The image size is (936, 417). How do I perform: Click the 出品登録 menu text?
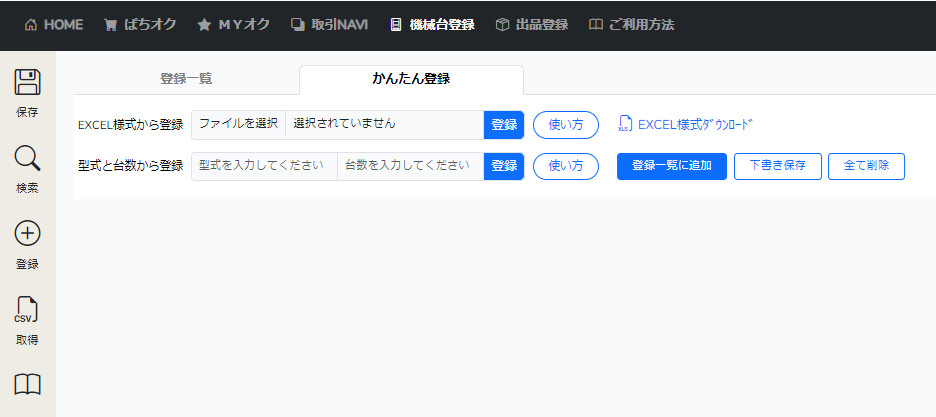[x=542, y=25]
